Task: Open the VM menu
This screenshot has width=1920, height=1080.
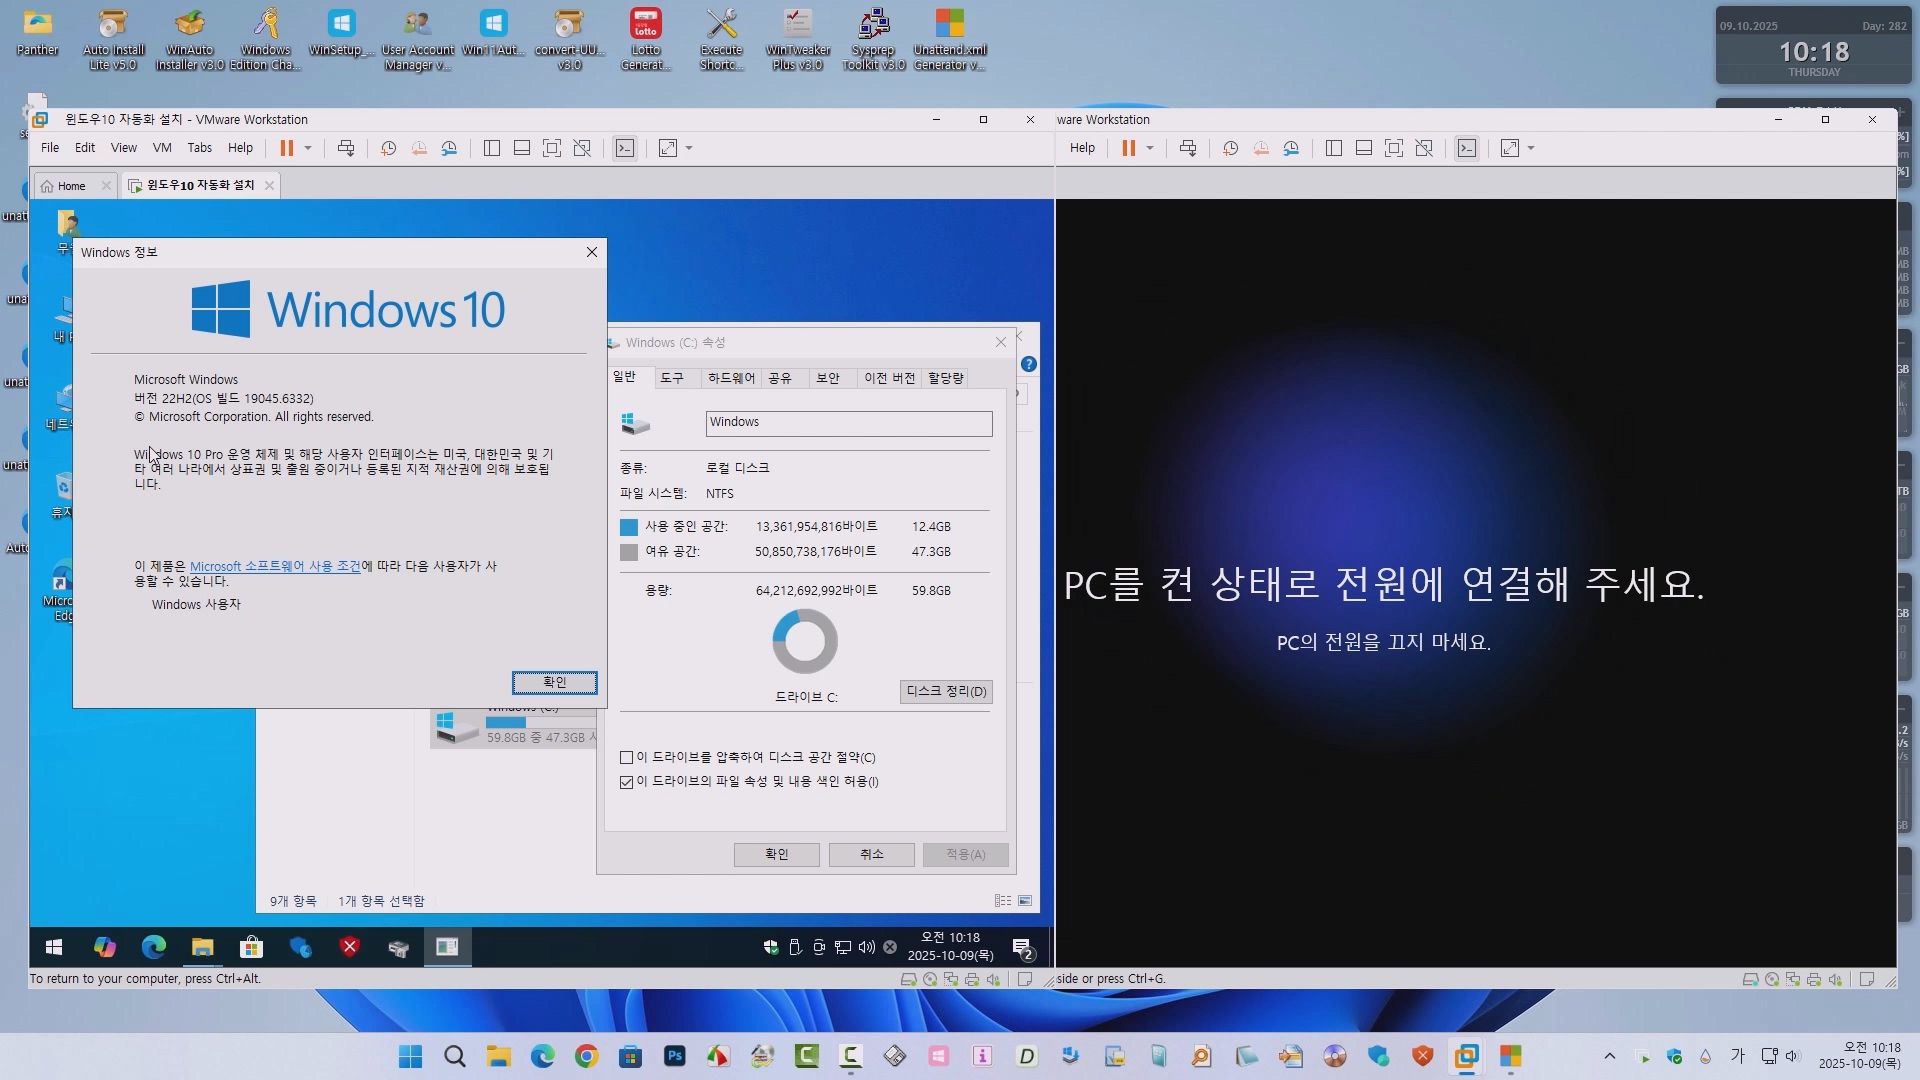Action: pos(162,148)
